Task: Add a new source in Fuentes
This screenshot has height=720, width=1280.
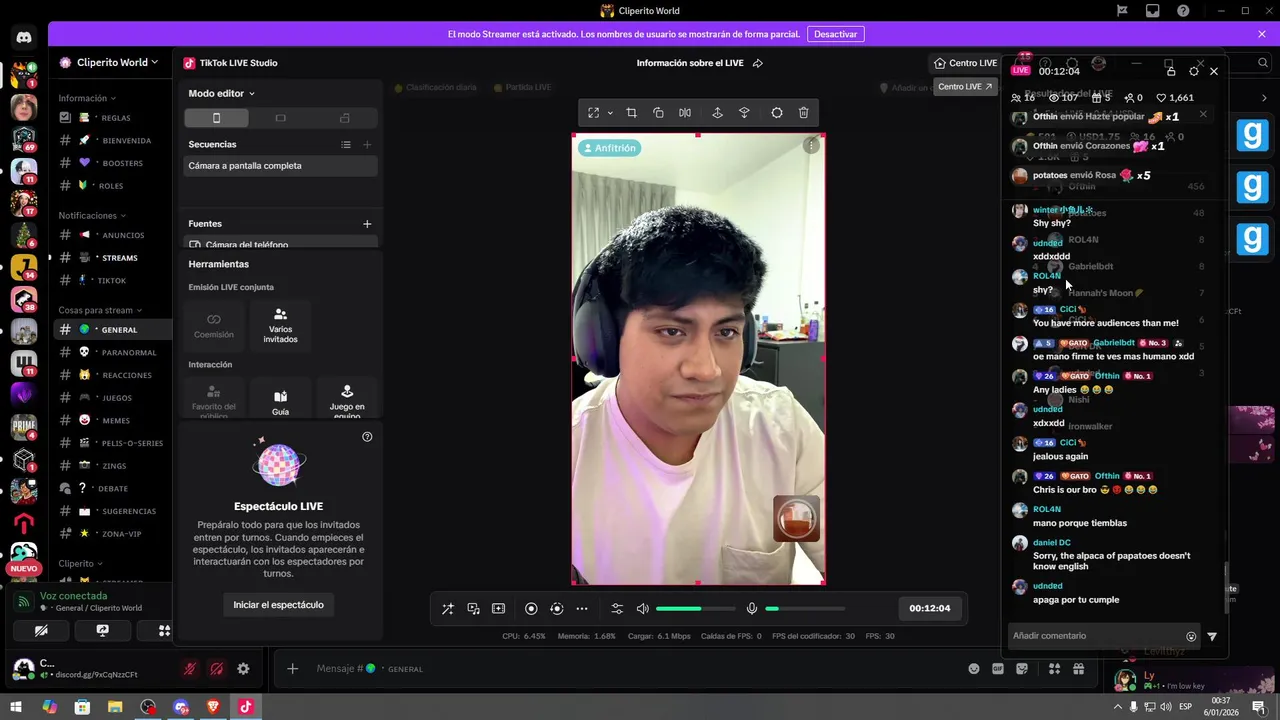Action: pos(367,224)
